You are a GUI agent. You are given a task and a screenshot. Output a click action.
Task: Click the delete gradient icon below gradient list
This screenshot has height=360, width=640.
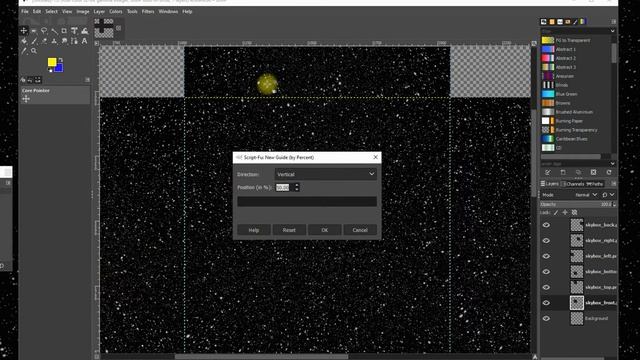(593, 172)
